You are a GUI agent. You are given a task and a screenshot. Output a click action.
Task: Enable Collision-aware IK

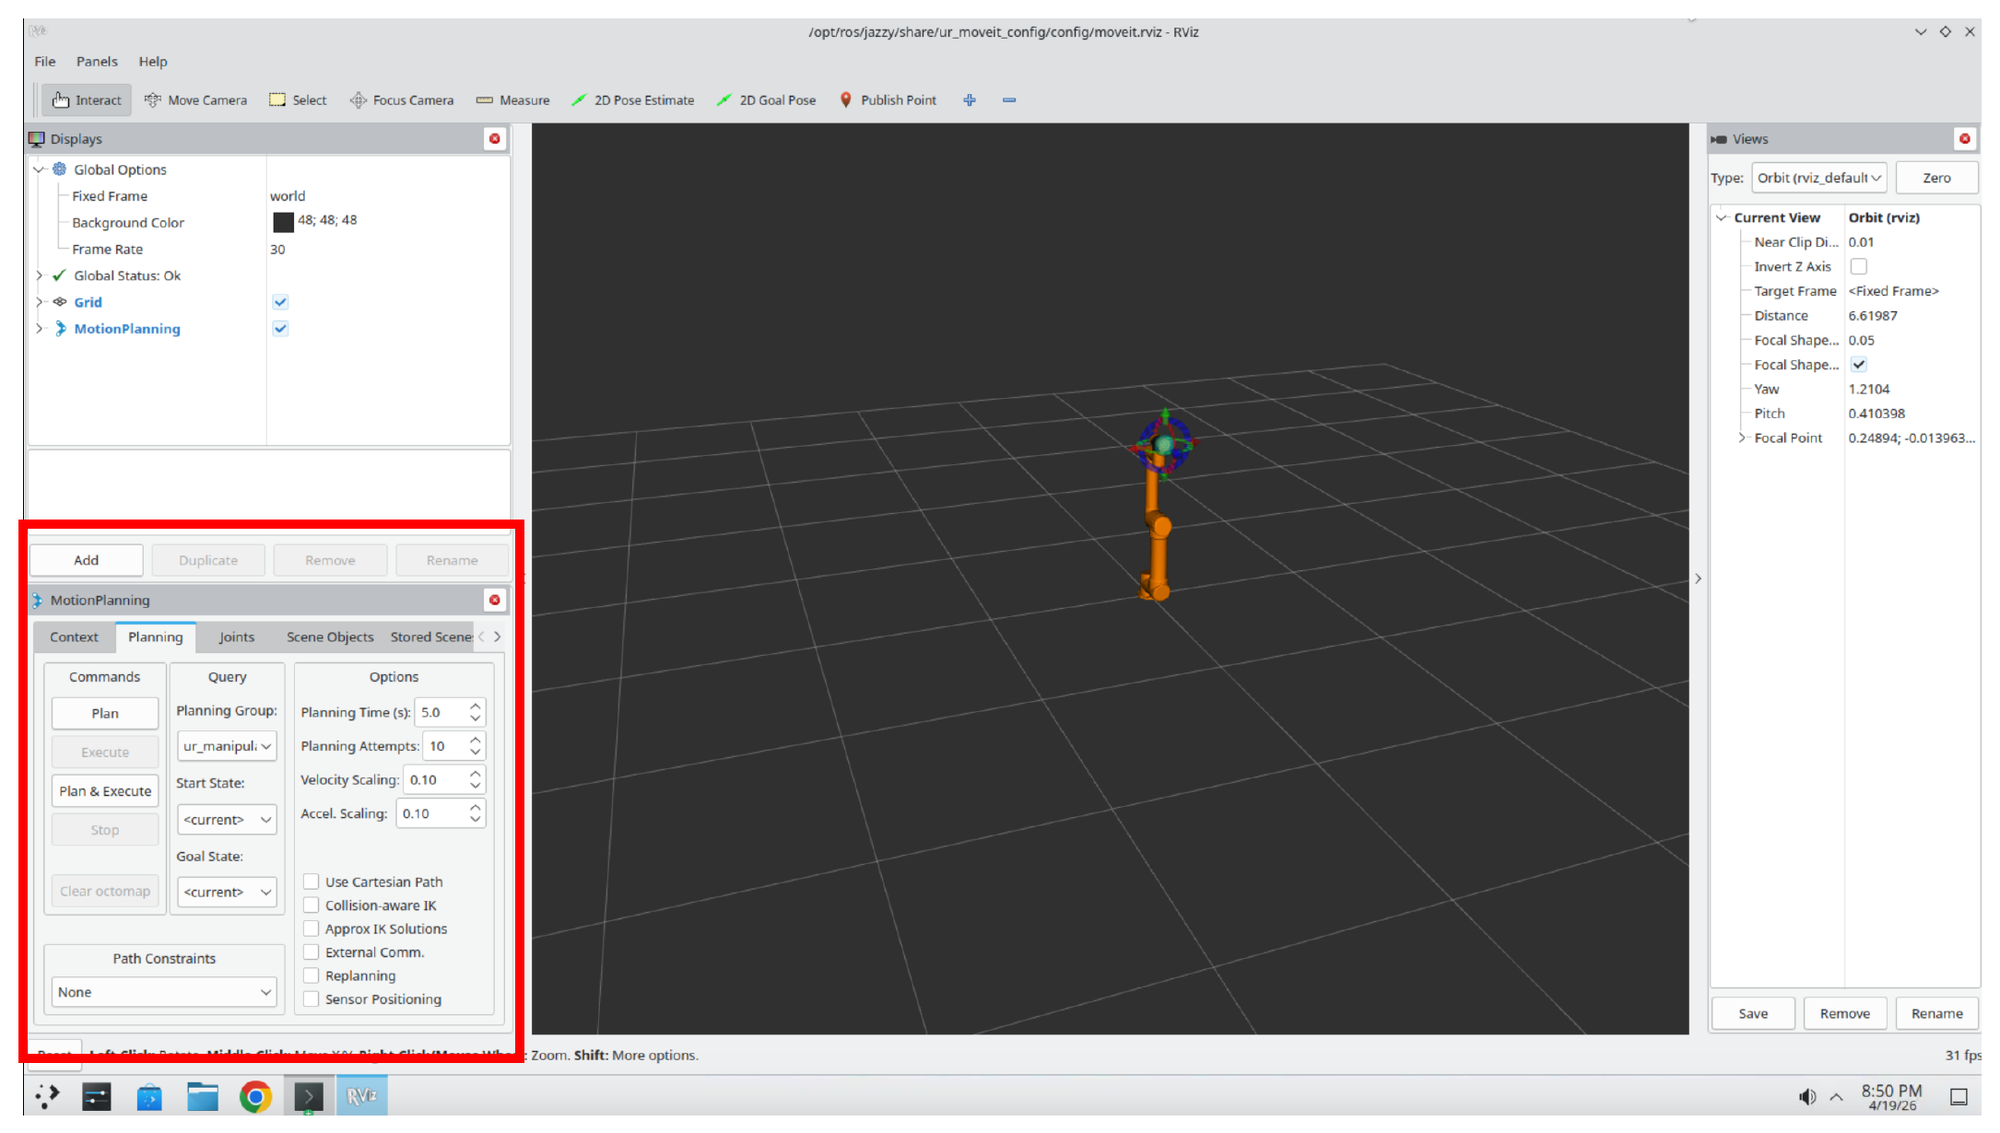311,905
